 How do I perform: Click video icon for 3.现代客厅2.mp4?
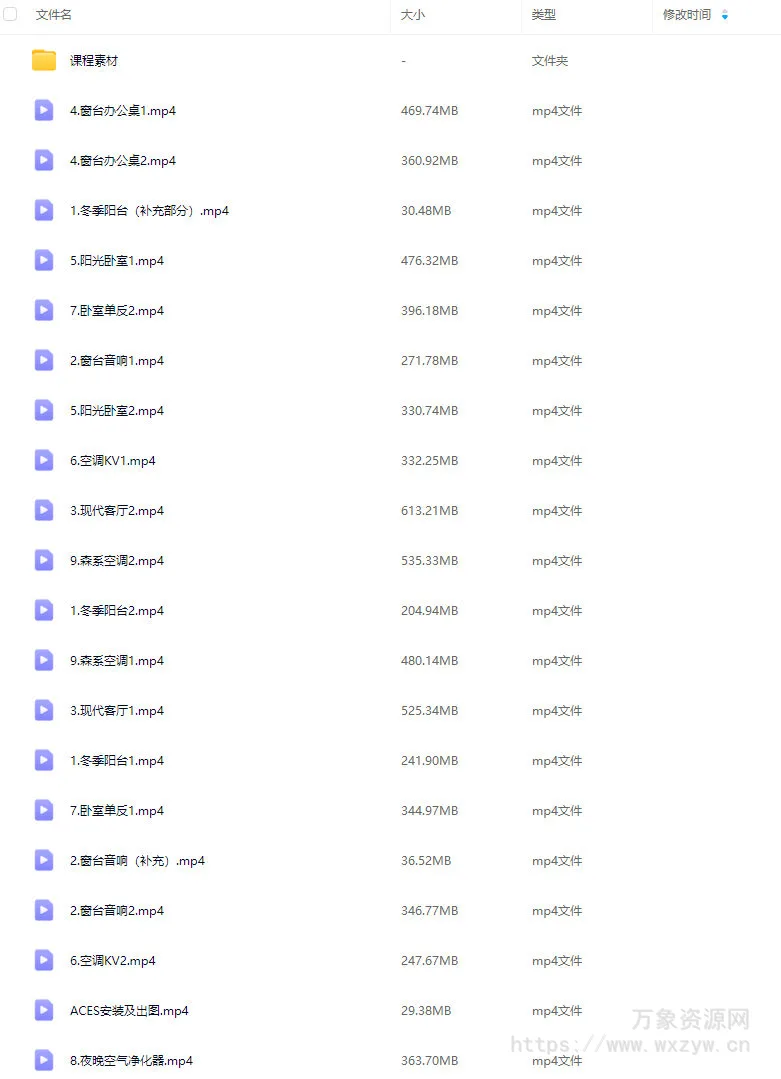[44, 511]
